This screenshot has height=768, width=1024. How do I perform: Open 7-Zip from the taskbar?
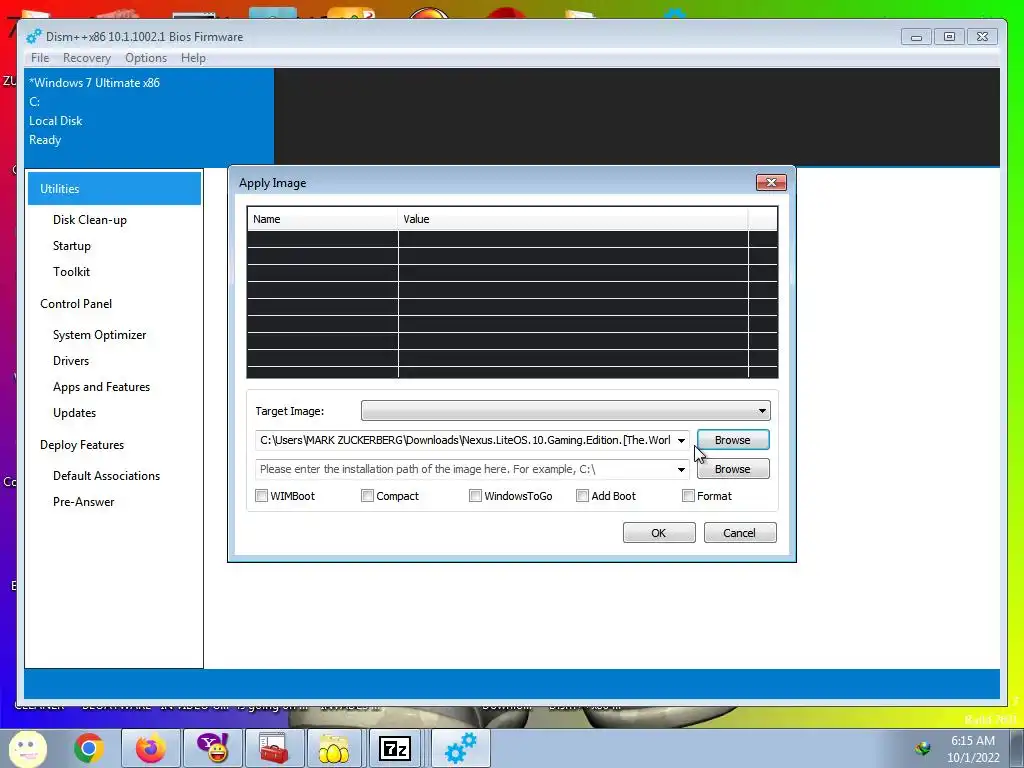[395, 748]
